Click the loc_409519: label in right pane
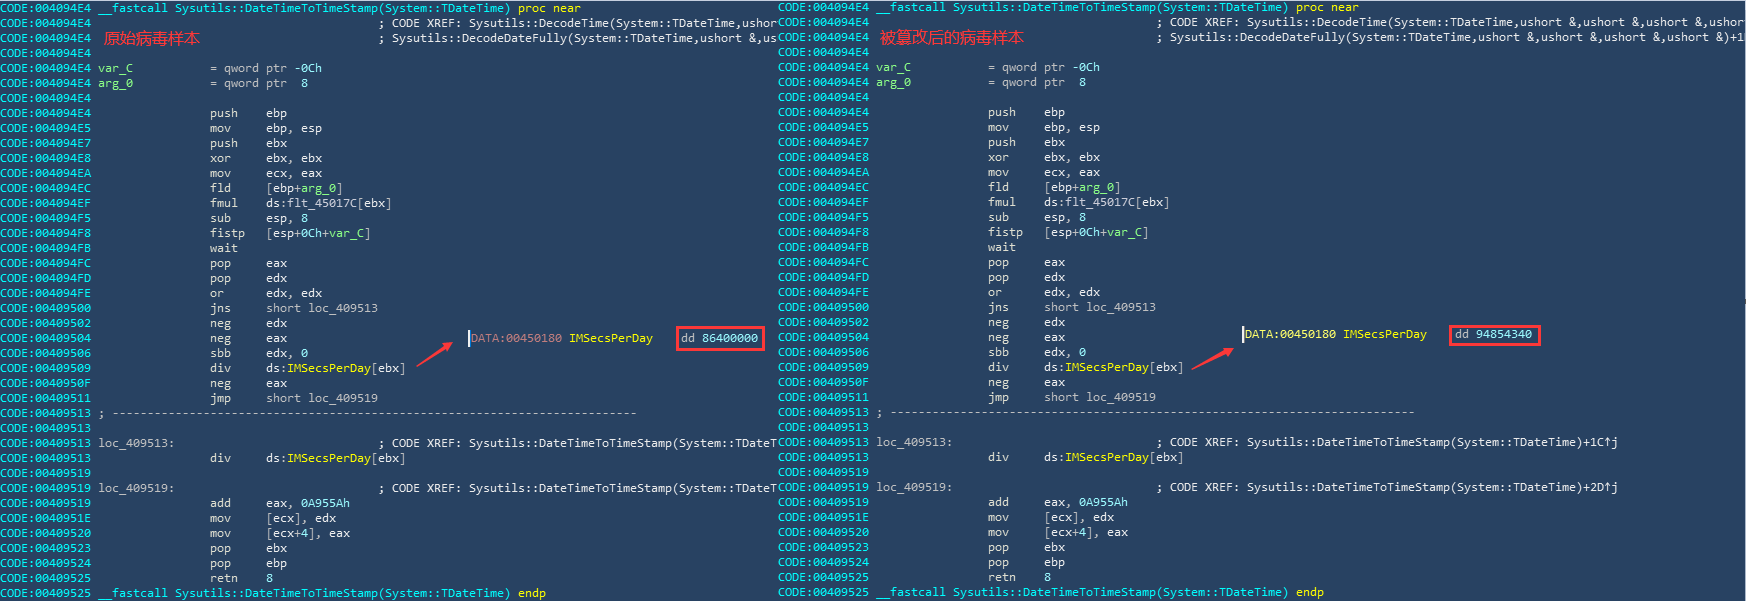 (914, 487)
